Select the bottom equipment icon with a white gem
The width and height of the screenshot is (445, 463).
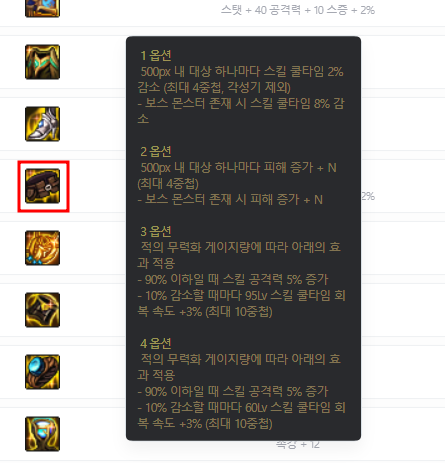(x=43, y=434)
